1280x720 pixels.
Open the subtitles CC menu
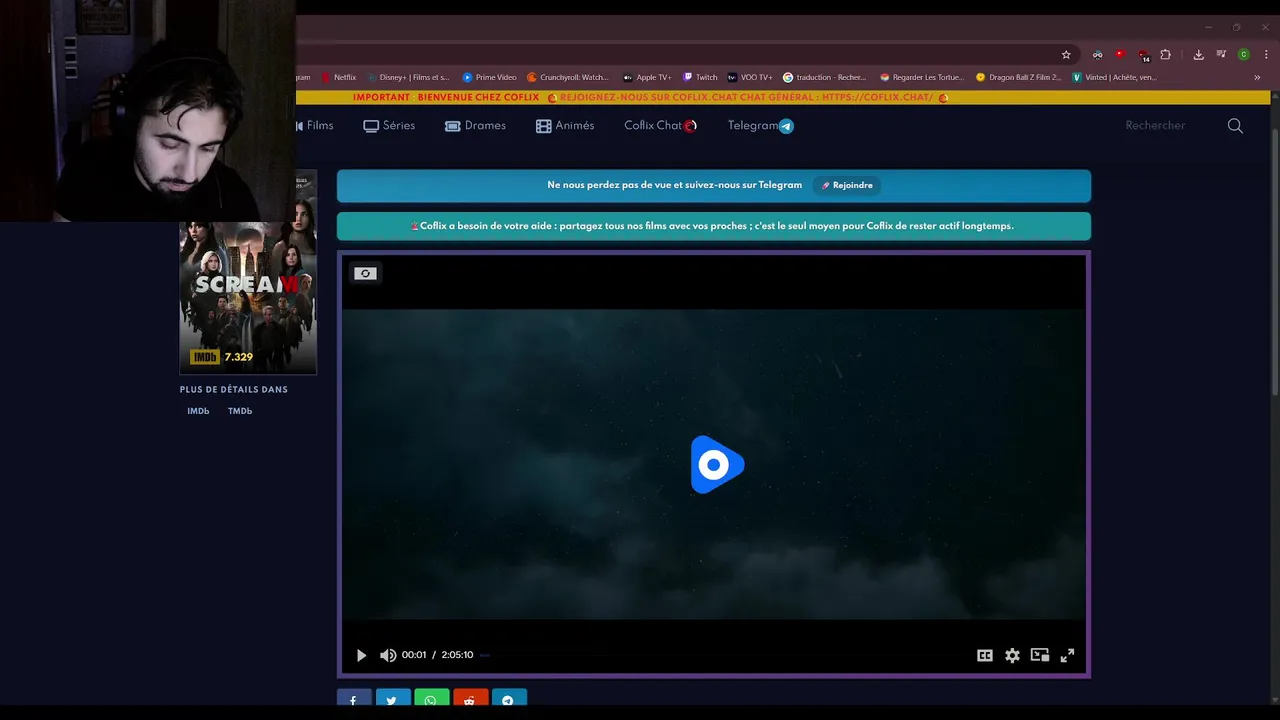tap(985, 656)
